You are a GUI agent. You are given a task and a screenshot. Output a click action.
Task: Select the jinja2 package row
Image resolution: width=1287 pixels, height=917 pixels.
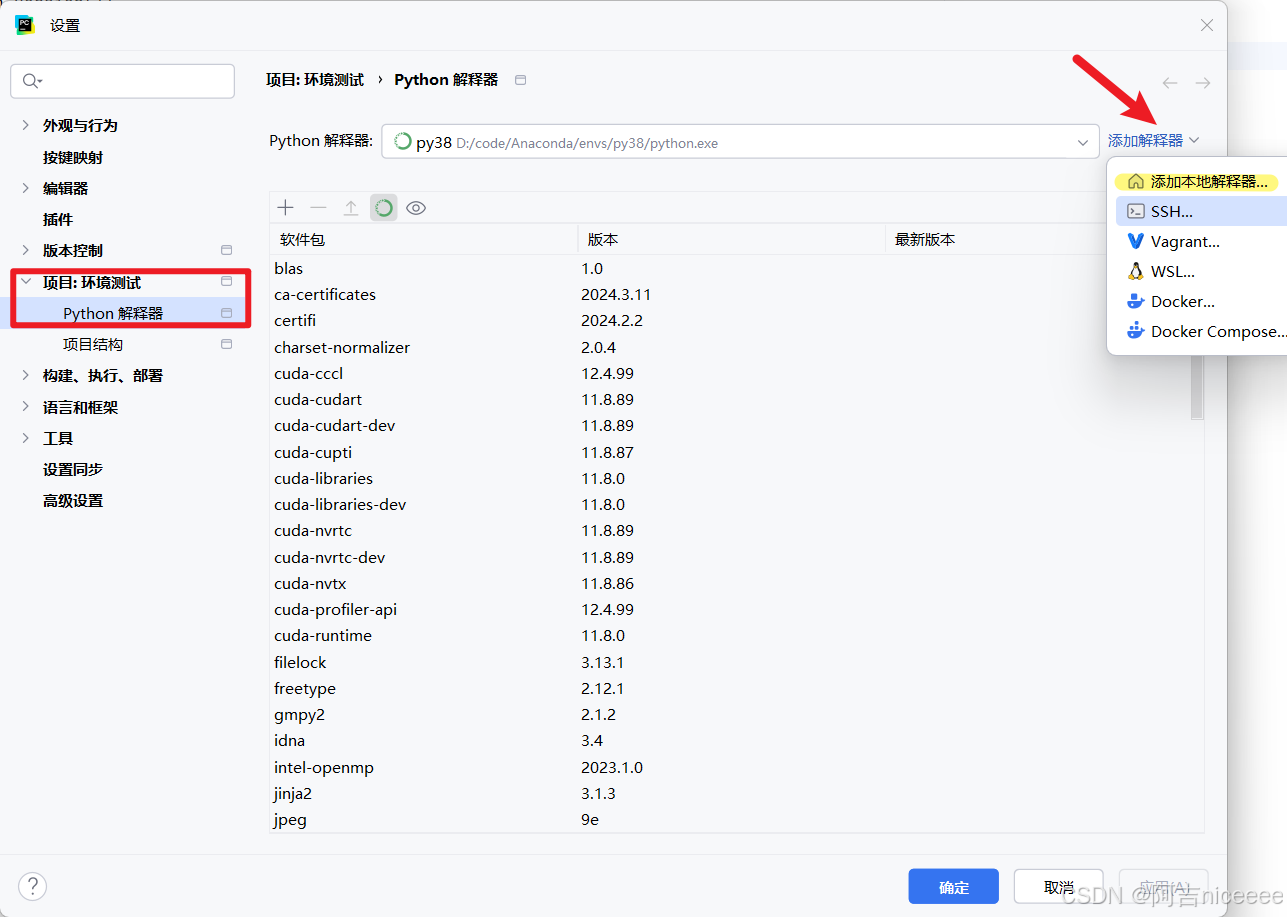coord(729,793)
